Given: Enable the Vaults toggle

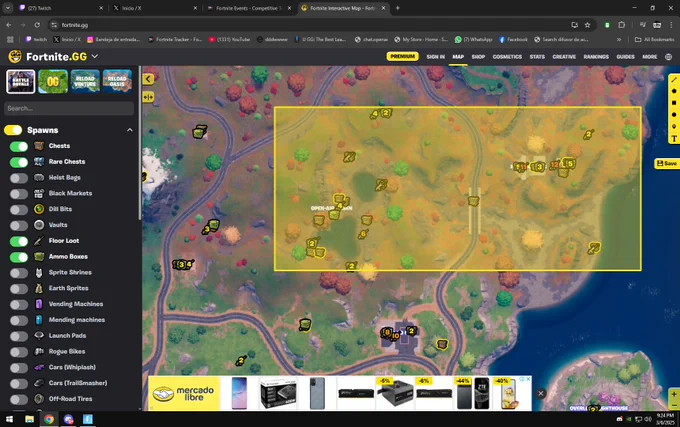Looking at the screenshot, I should click(19, 225).
